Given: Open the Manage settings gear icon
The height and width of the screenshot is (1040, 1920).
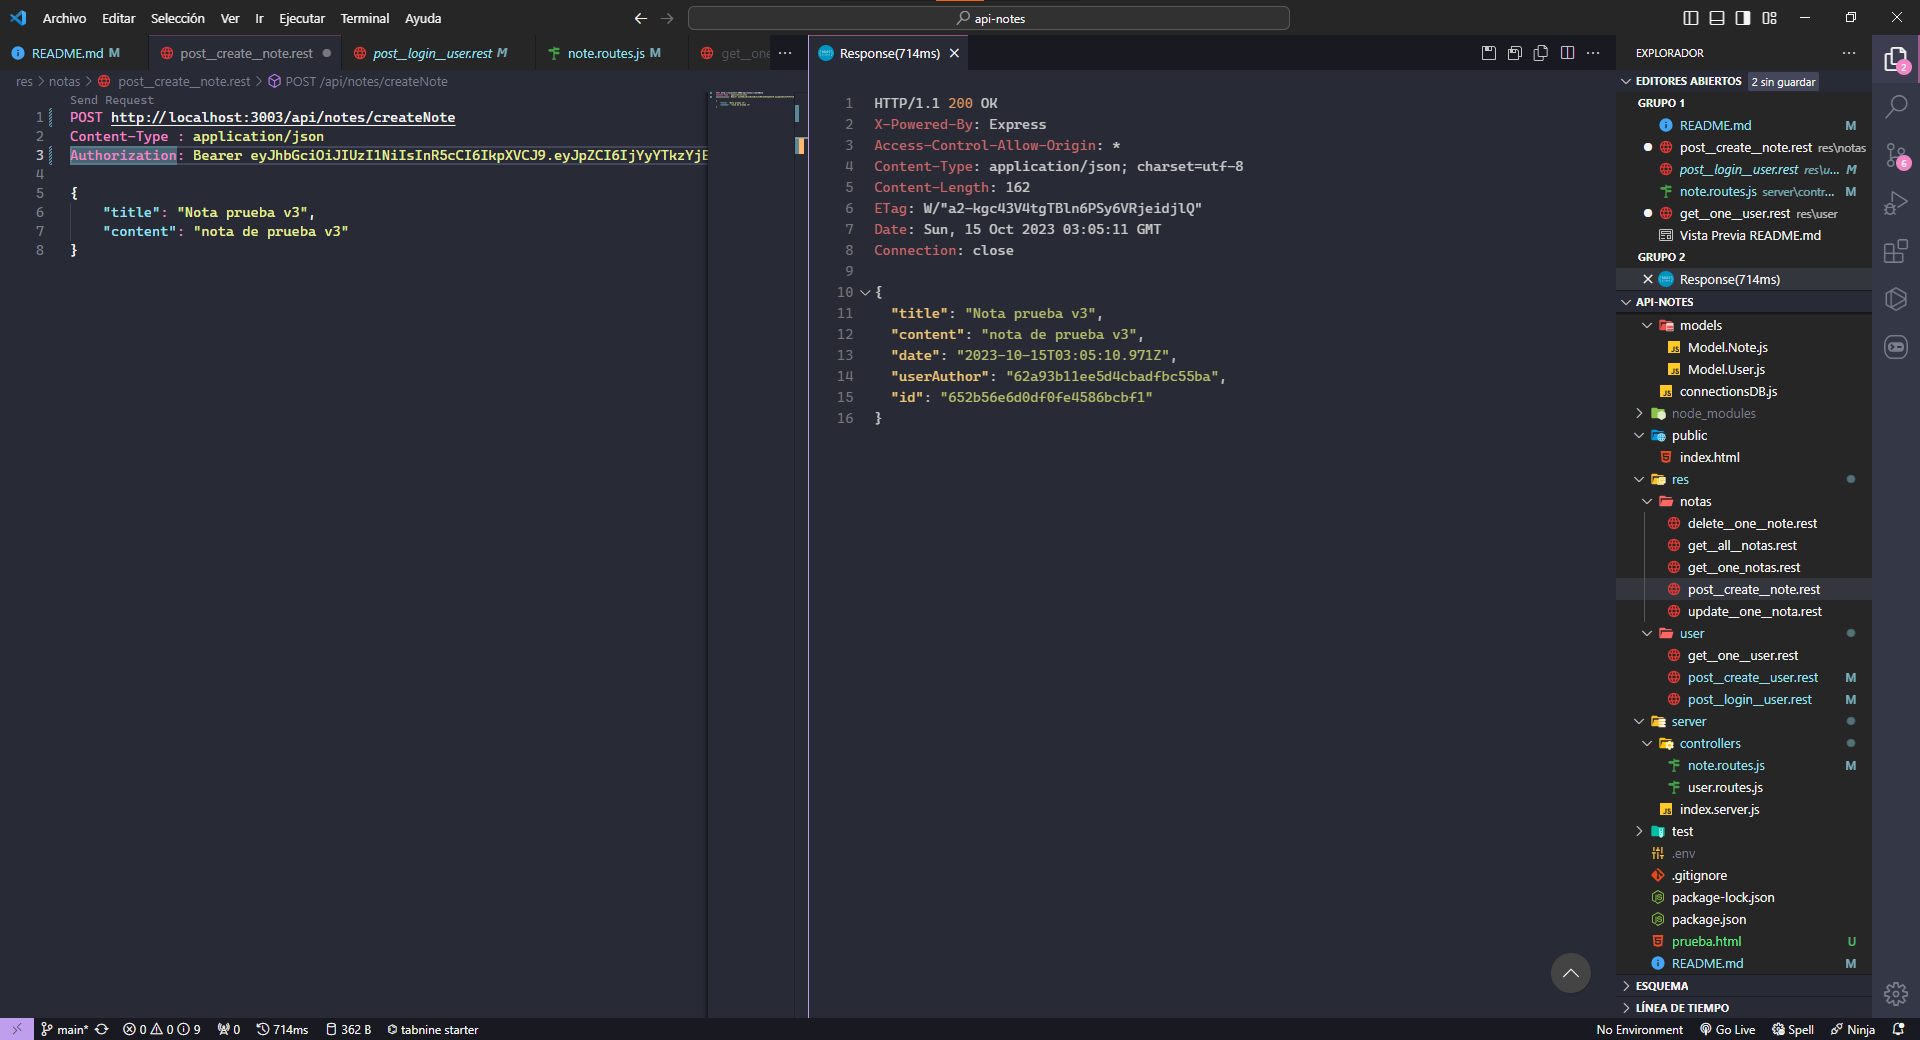Looking at the screenshot, I should (x=1895, y=993).
